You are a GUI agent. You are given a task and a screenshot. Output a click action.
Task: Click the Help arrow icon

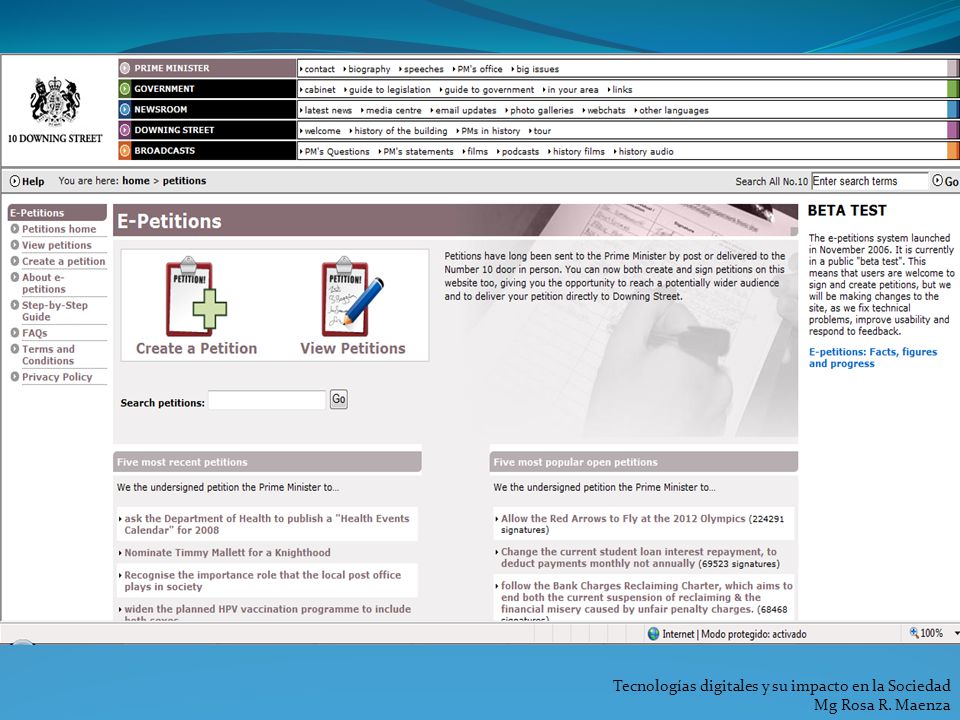coord(15,181)
